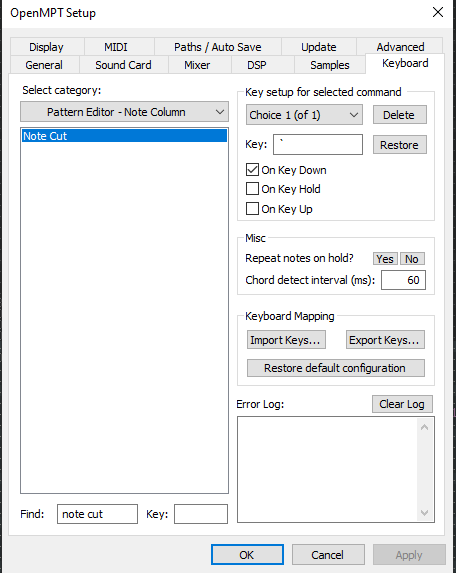Click the Cancel button
The width and height of the screenshot is (456, 573).
328,555
